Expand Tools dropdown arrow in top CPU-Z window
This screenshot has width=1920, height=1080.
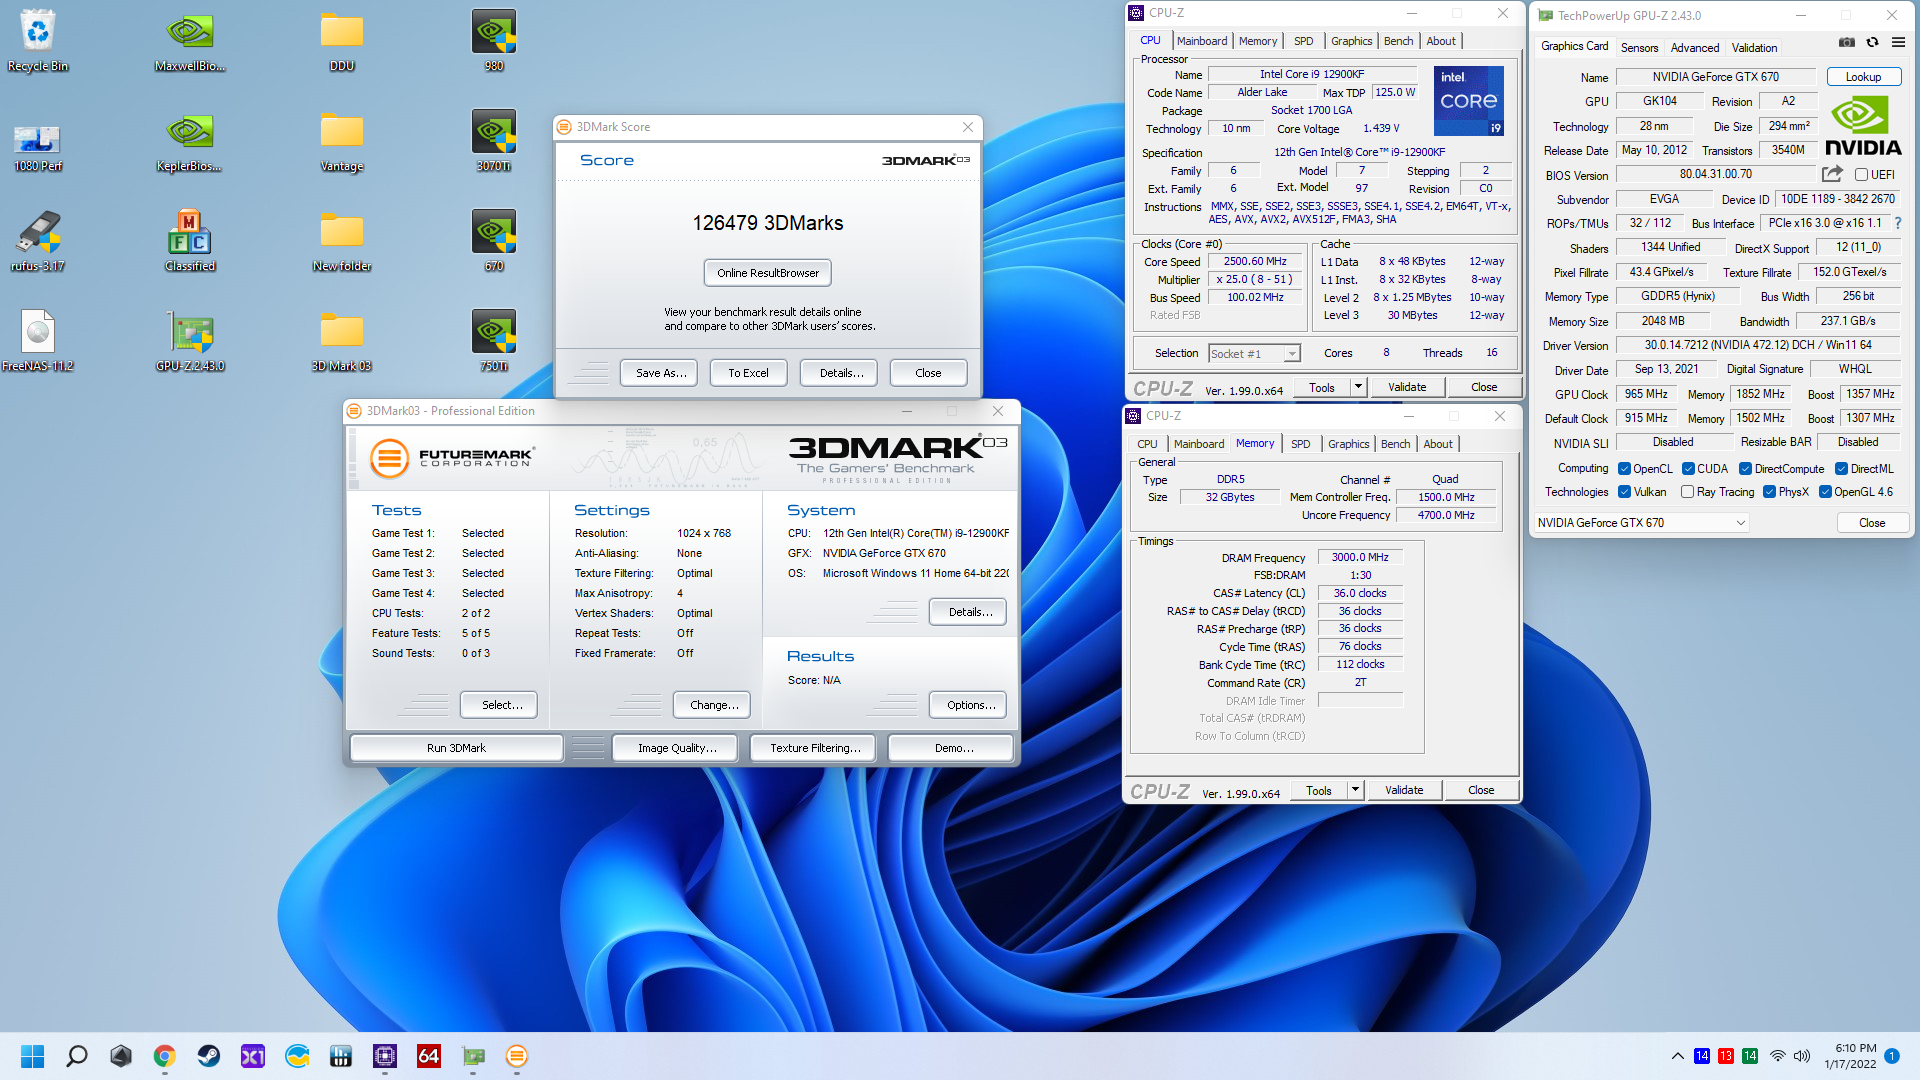tap(1358, 387)
